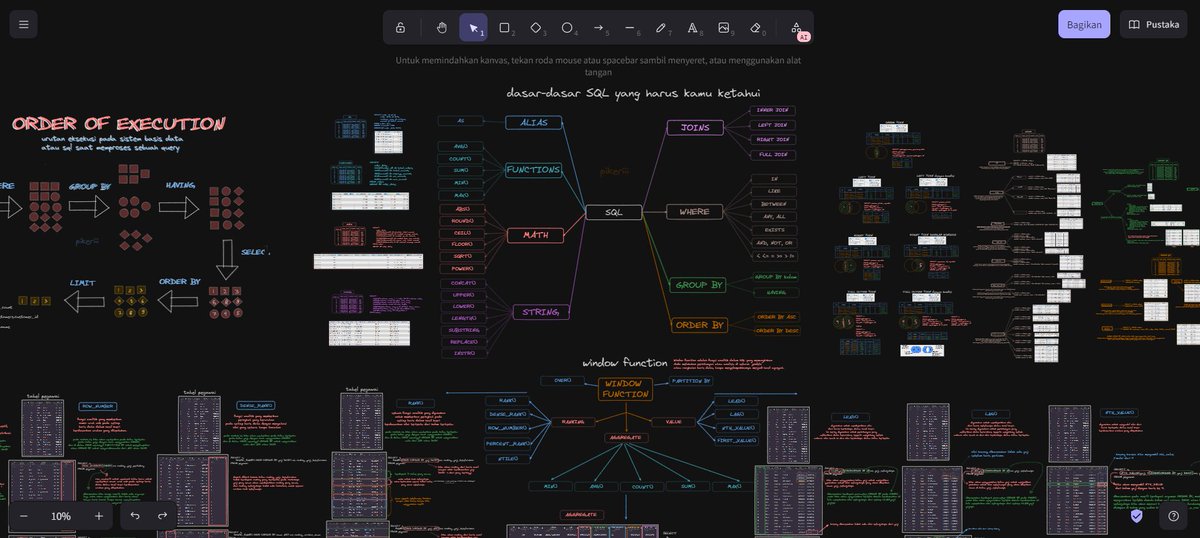Open the hamburger main menu

[x=23, y=24]
